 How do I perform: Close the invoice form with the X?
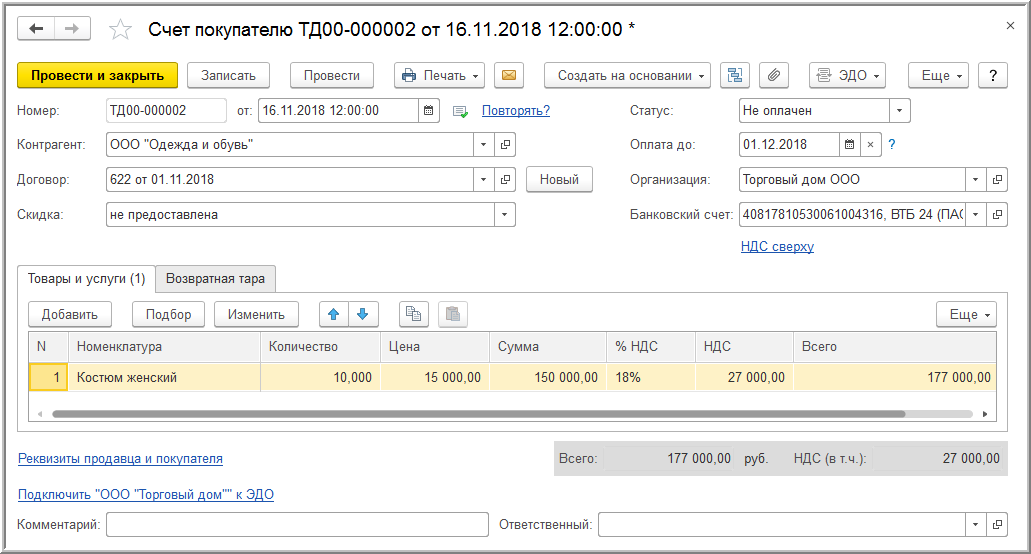coord(1010,26)
